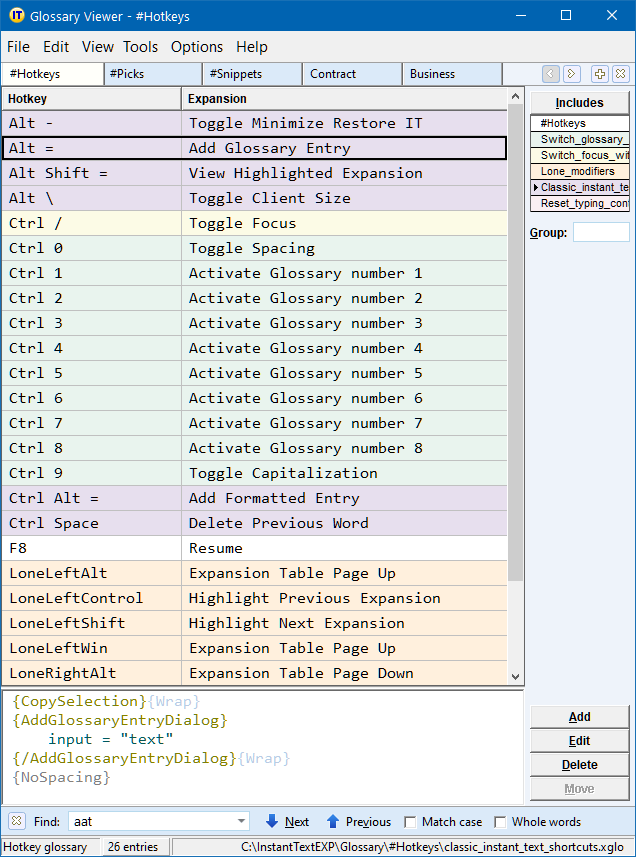
Task: Click the Add button
Action: [x=579, y=717]
